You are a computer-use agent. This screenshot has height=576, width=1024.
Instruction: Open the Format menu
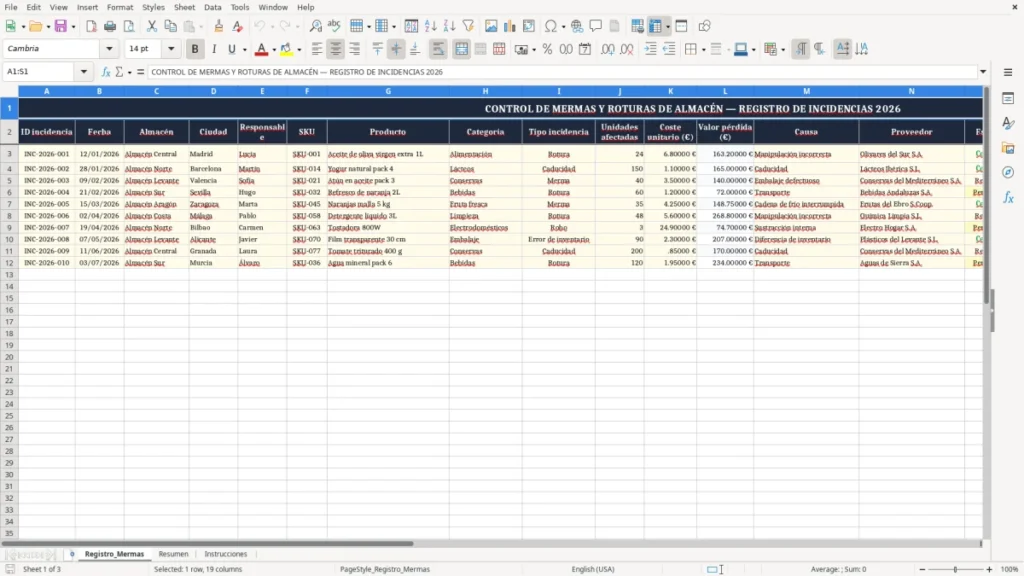(x=120, y=7)
